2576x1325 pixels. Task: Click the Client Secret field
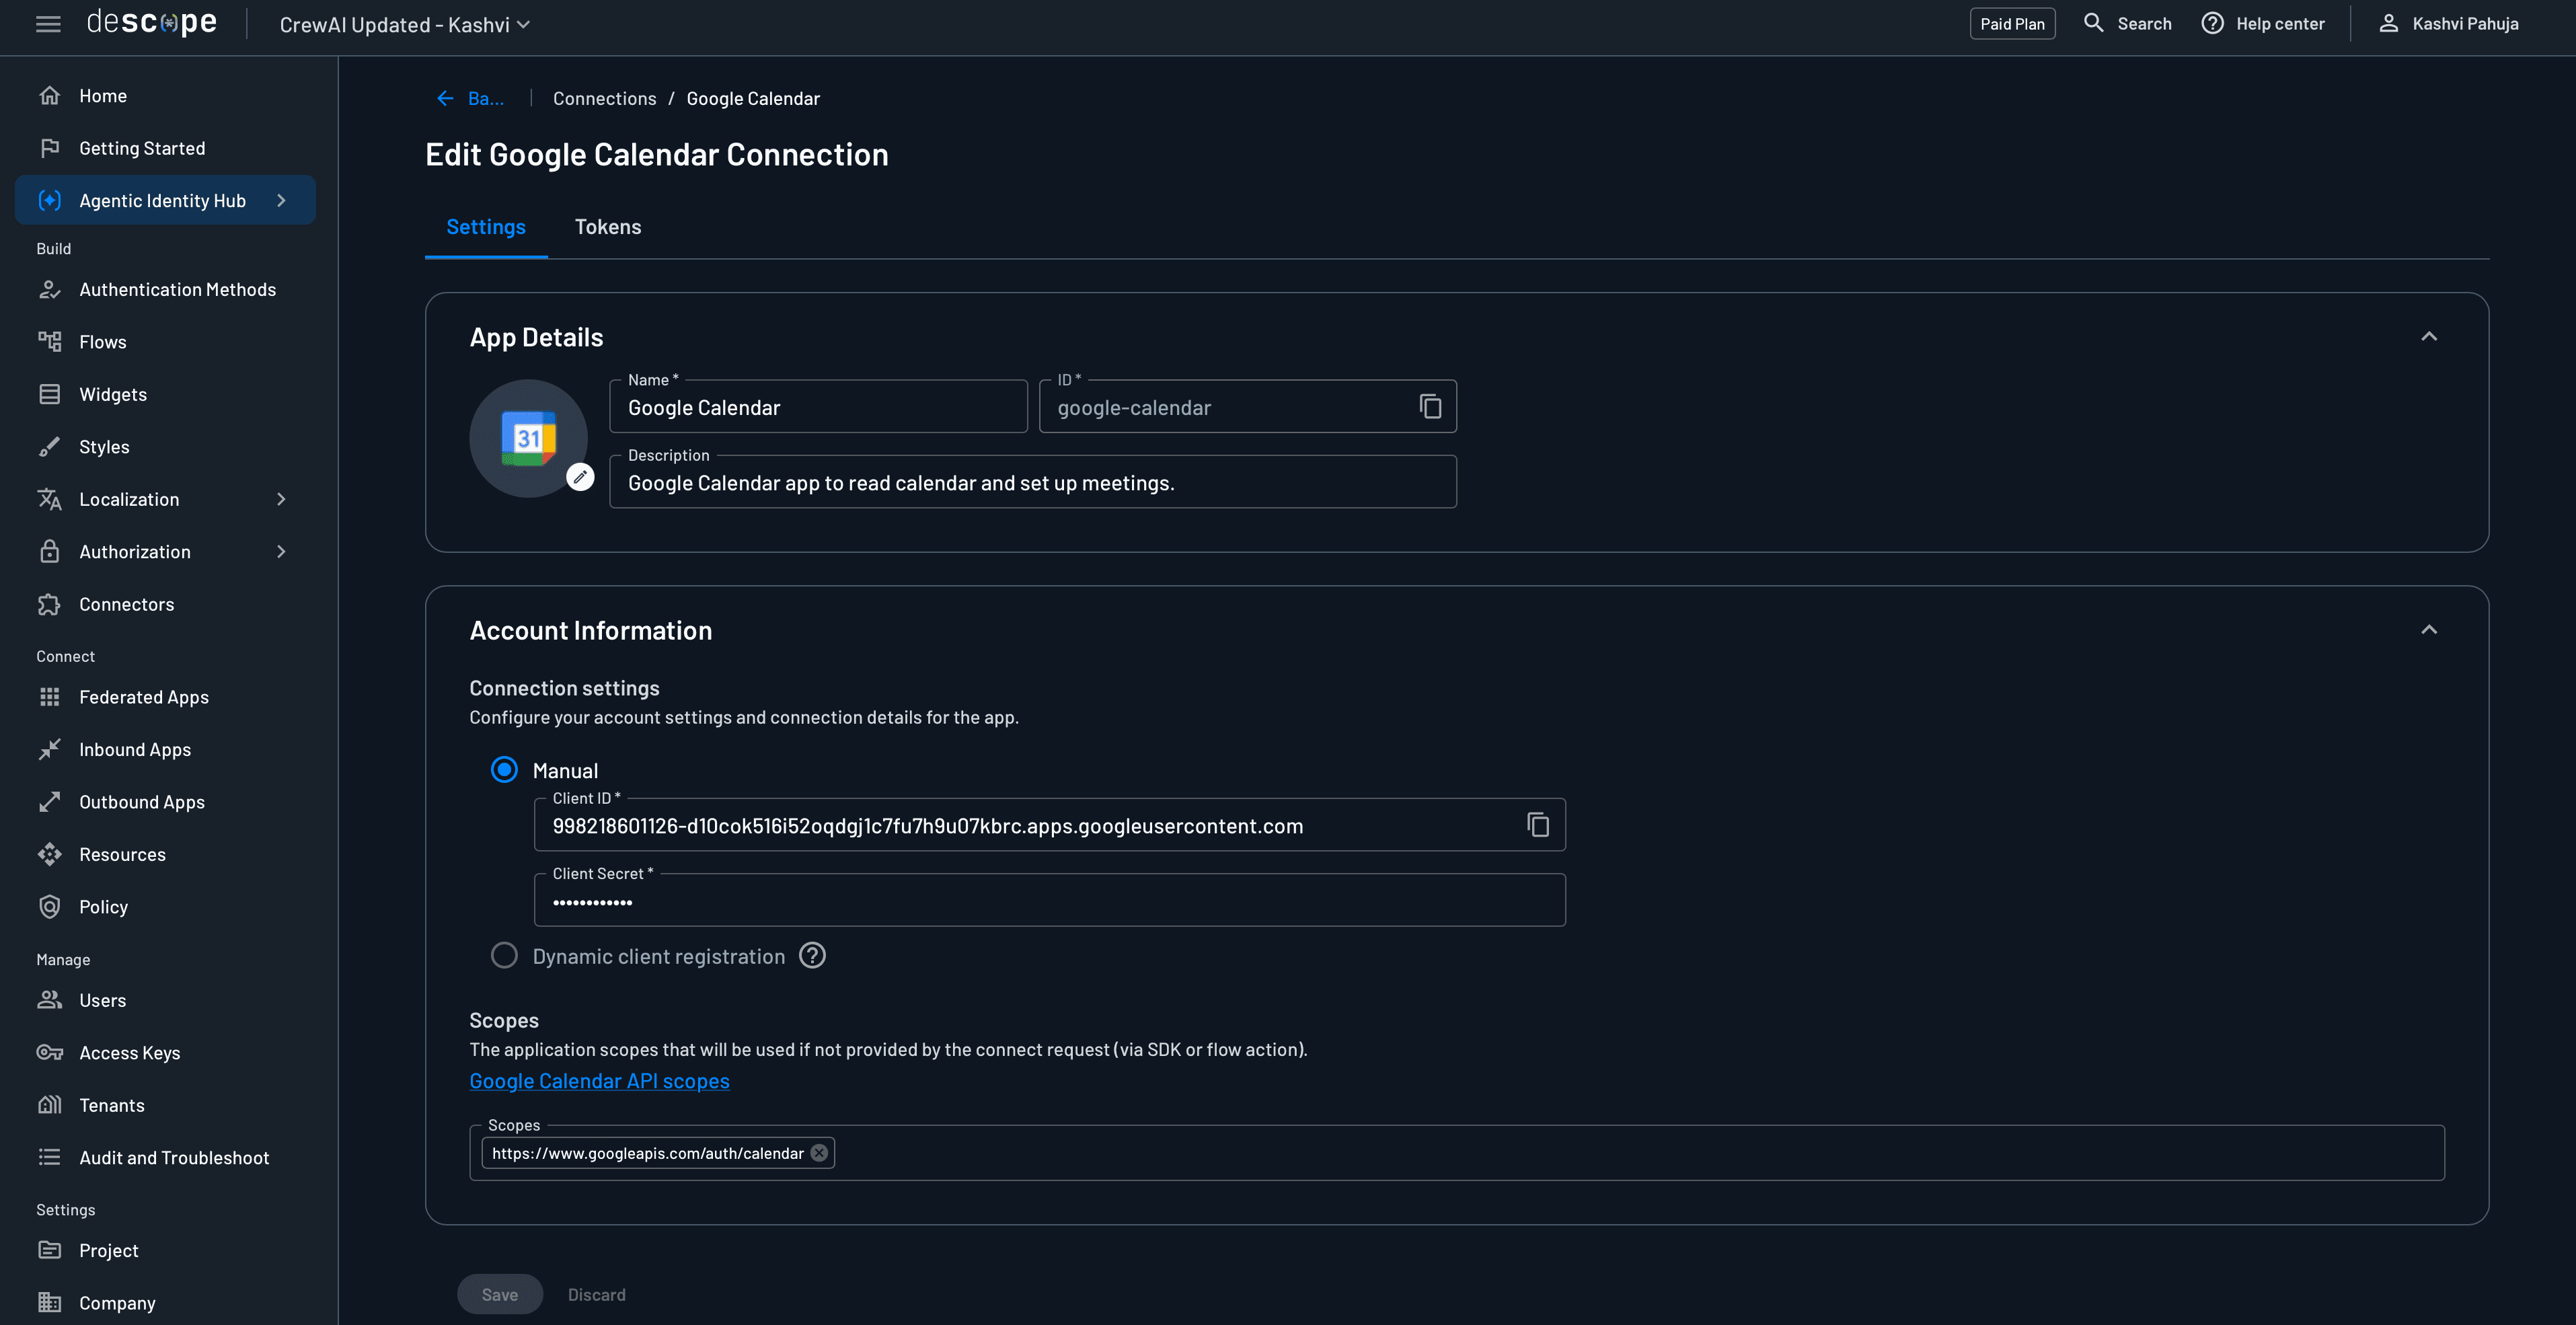1049,900
